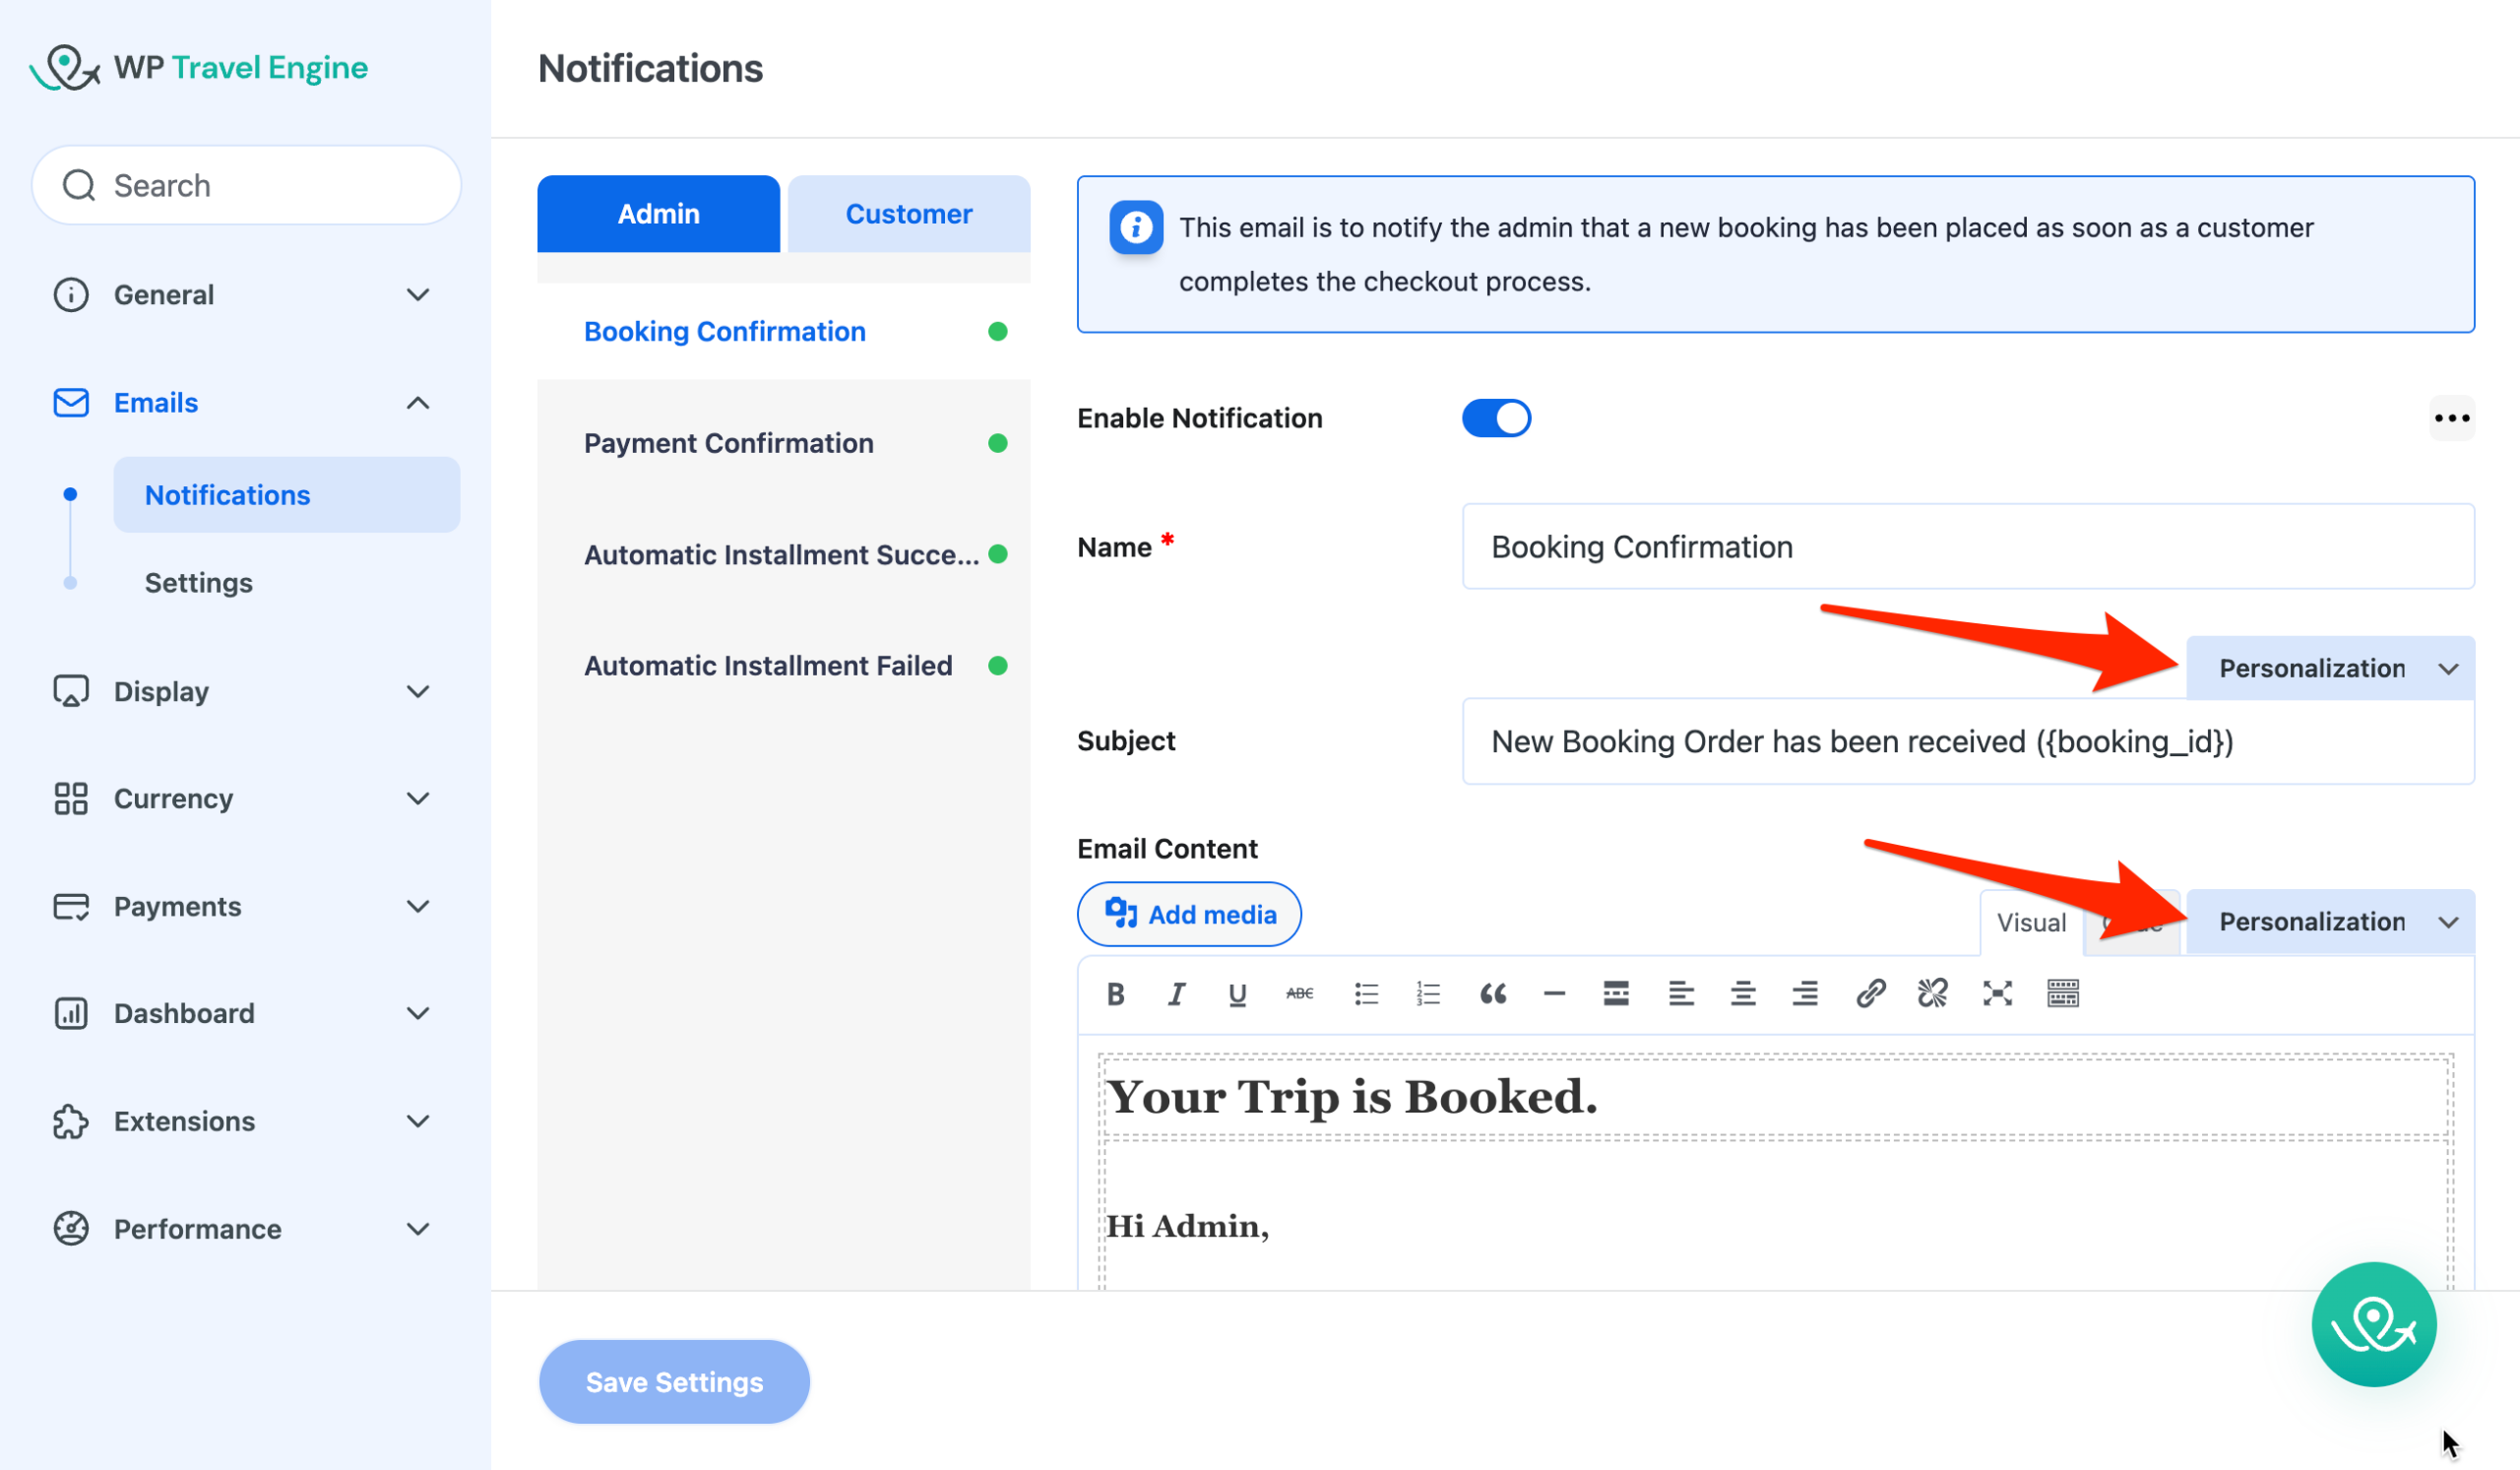Toggle fullscreen editor mode icon
Screen dimensions: 2520x1470
1997,994
